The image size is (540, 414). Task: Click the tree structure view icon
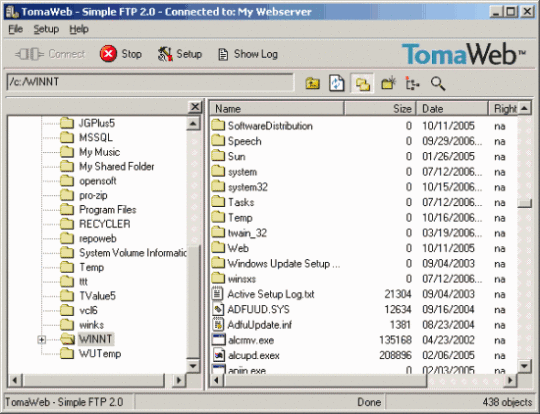(x=412, y=83)
